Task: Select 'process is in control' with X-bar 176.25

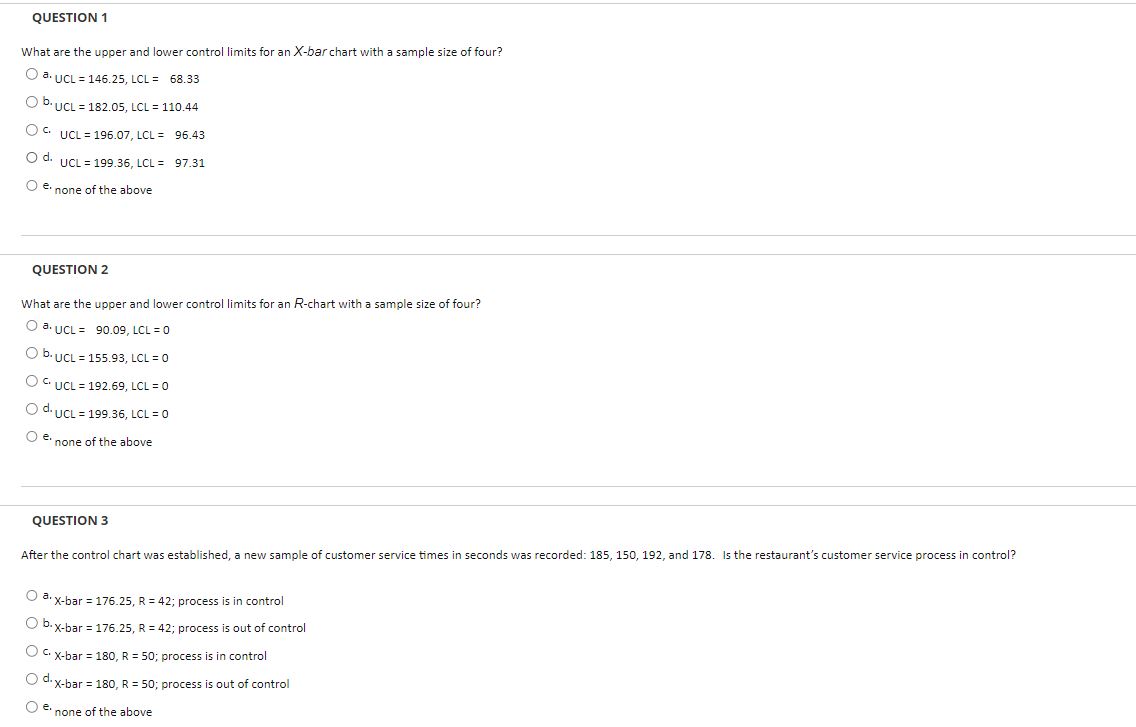Action: (31, 596)
